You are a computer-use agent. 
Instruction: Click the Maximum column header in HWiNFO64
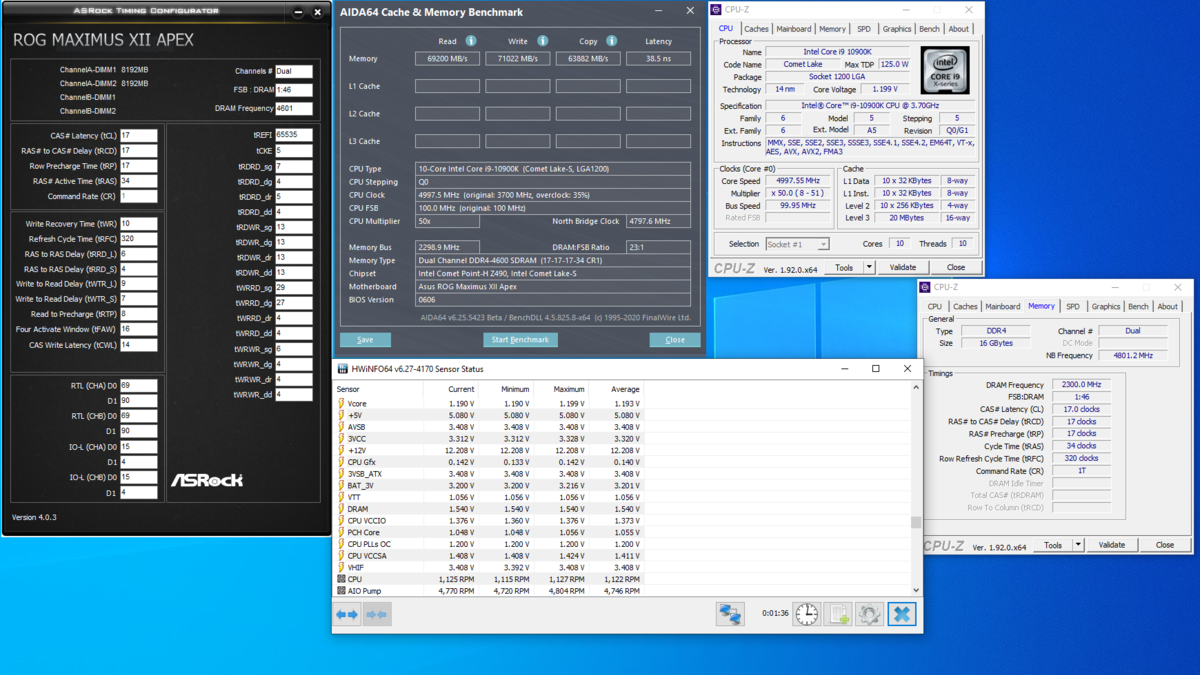pyautogui.click(x=568, y=389)
